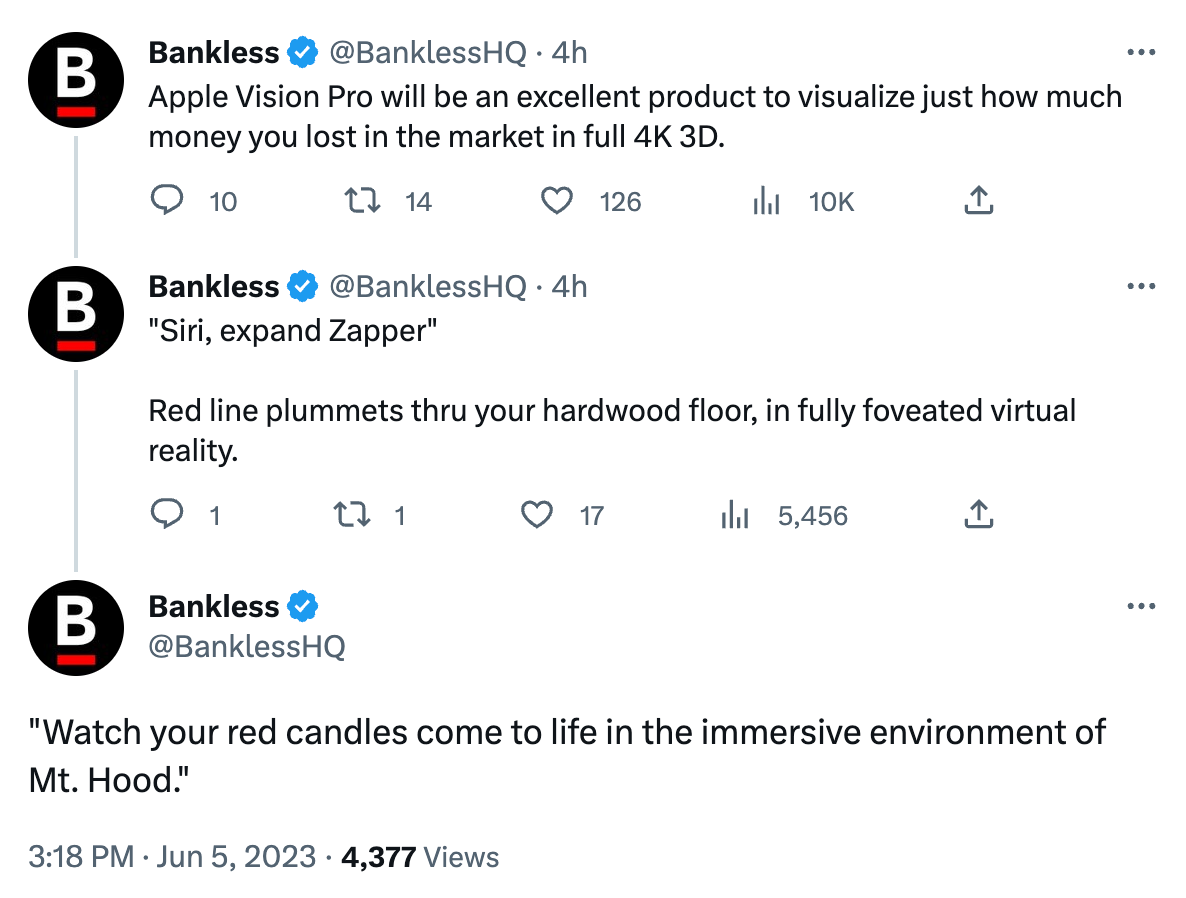Click the Bankless avatar on the second tweet
Viewport: 1186px width, 898px height.
(x=76, y=314)
